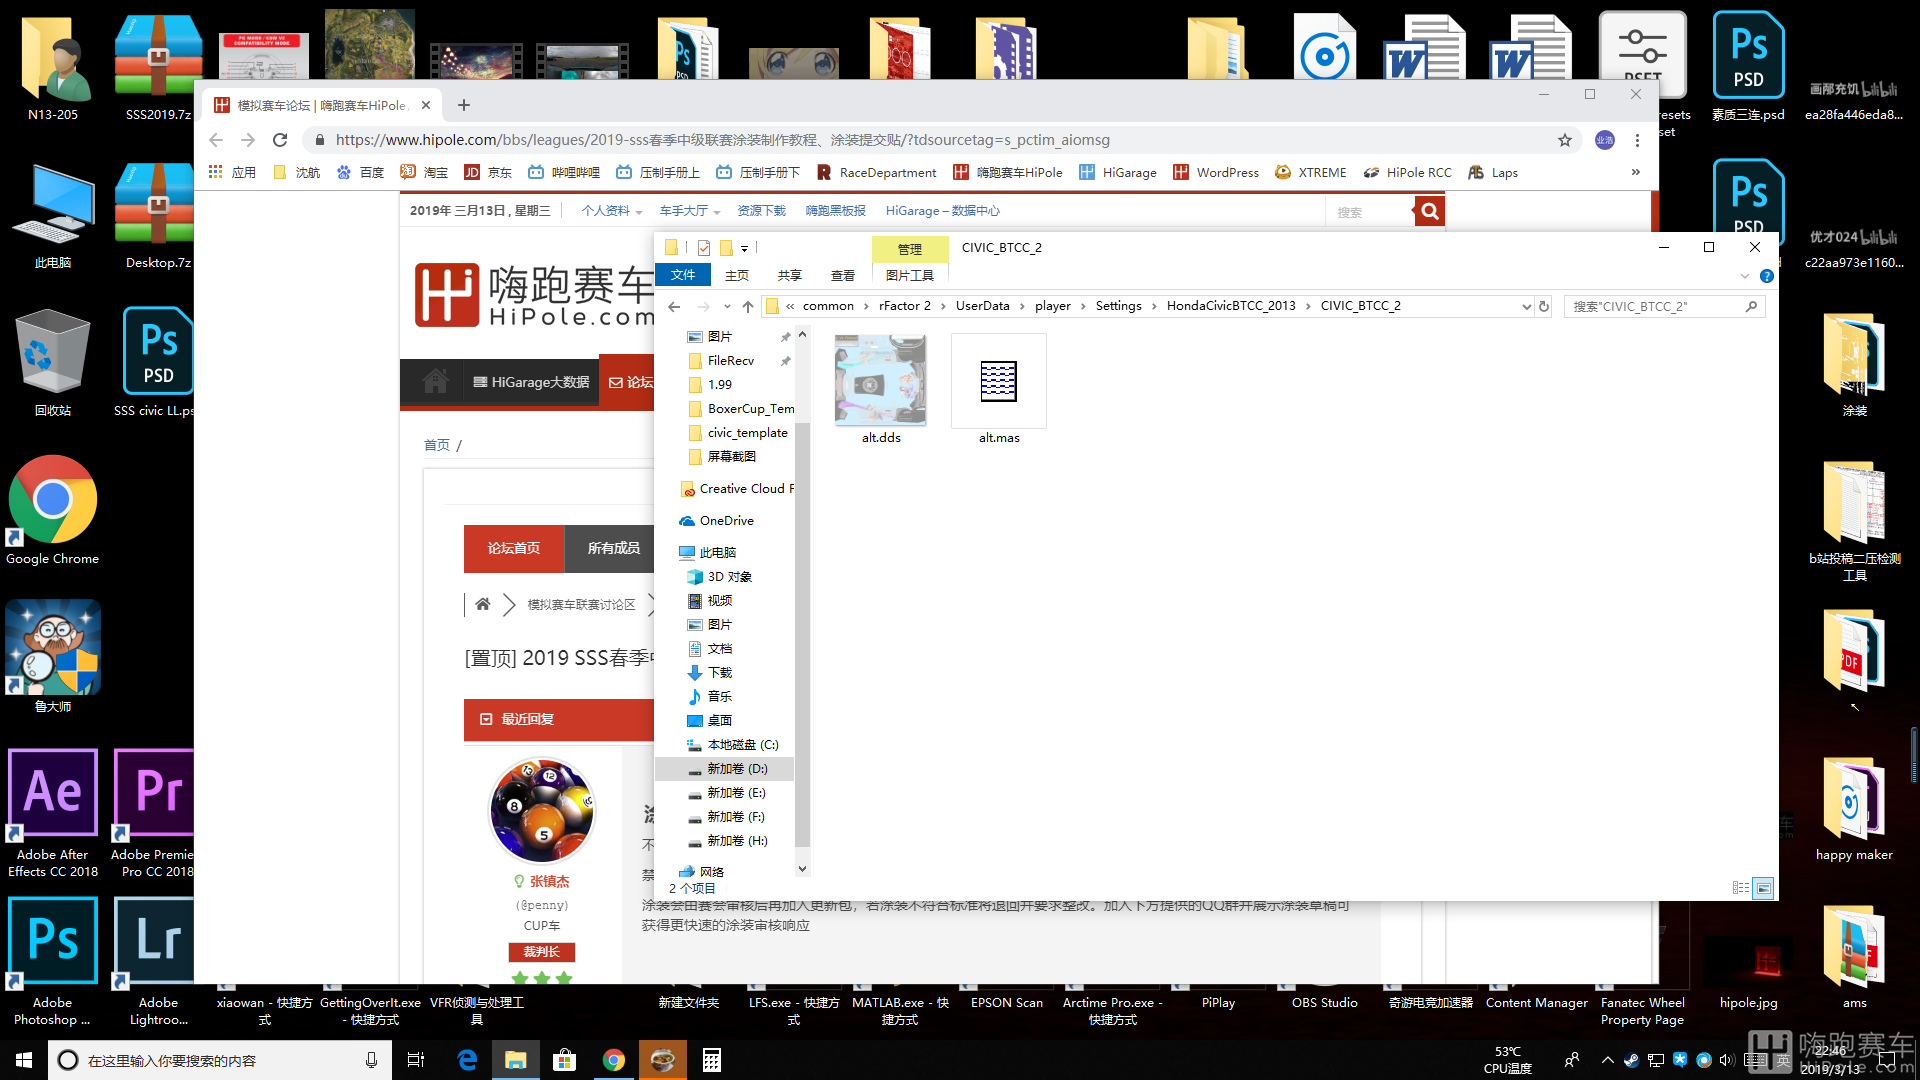Open the 图片工具 ribbon tab
The image size is (1920, 1080).
click(910, 275)
